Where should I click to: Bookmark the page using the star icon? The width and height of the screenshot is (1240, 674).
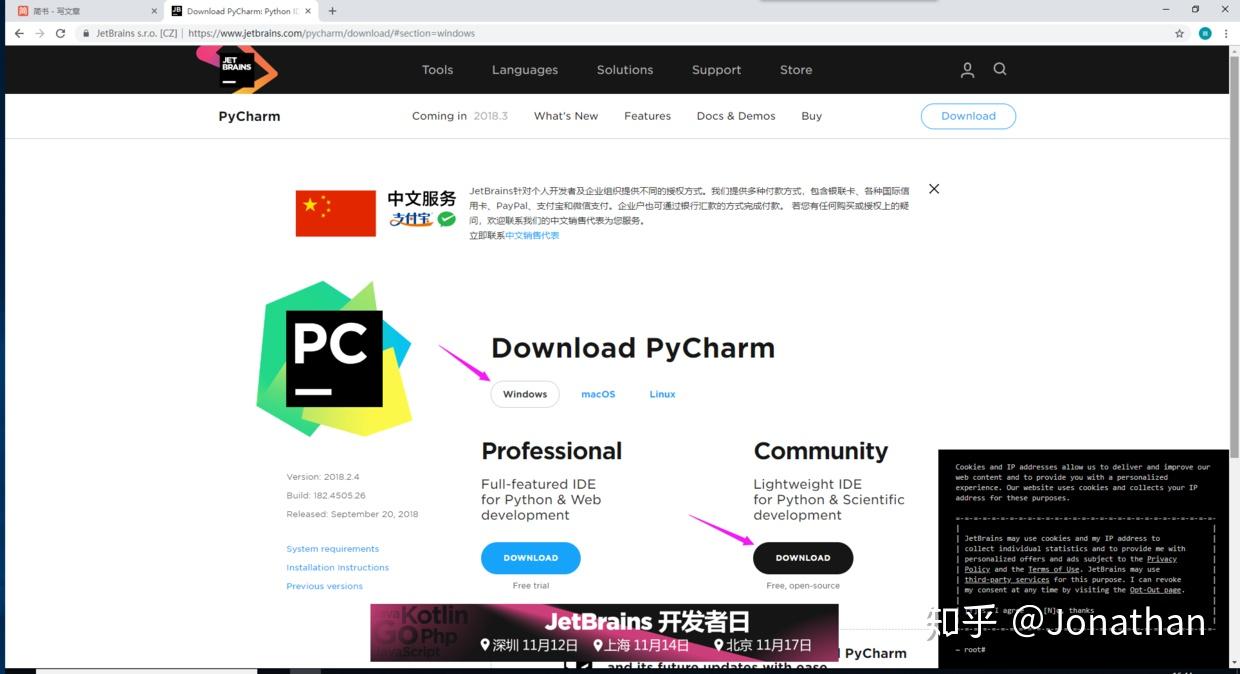(1179, 32)
